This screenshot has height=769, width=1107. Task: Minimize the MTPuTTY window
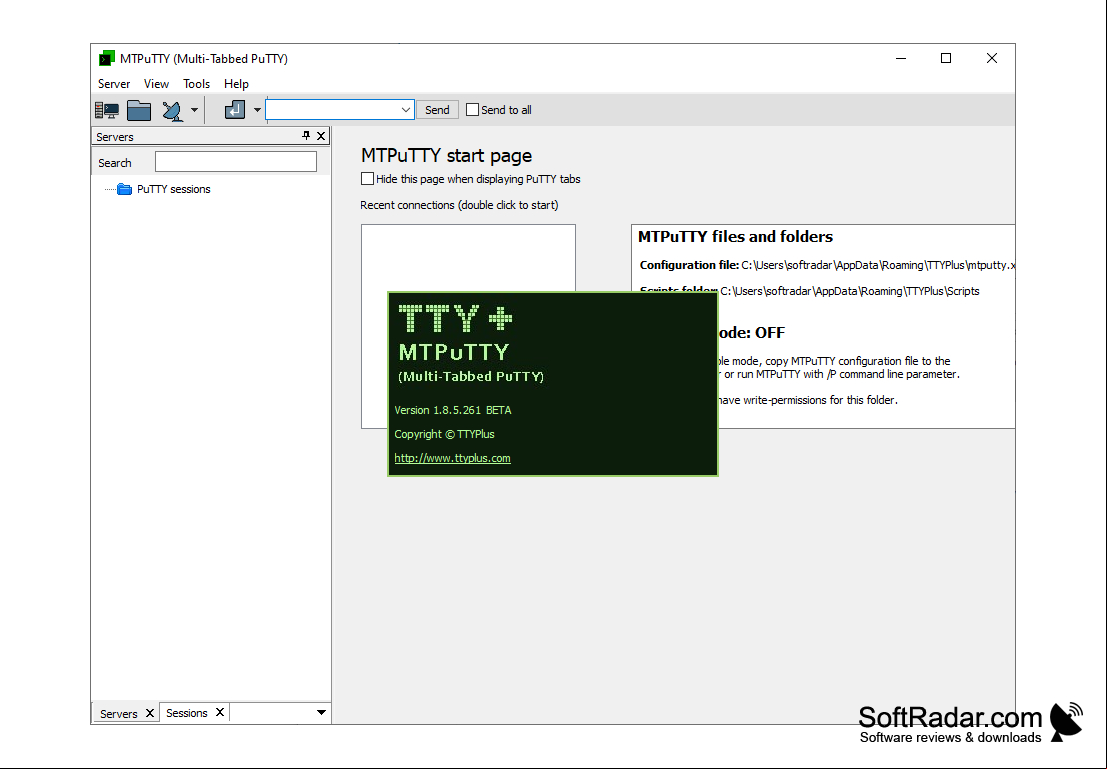tap(901, 59)
